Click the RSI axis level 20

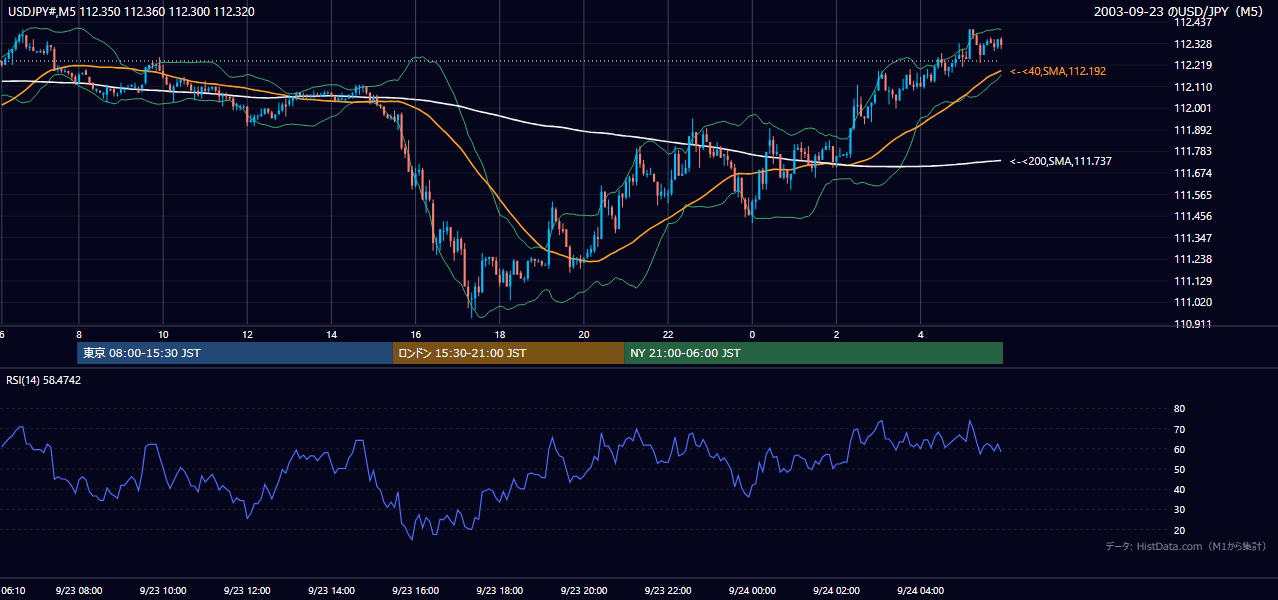1179,531
